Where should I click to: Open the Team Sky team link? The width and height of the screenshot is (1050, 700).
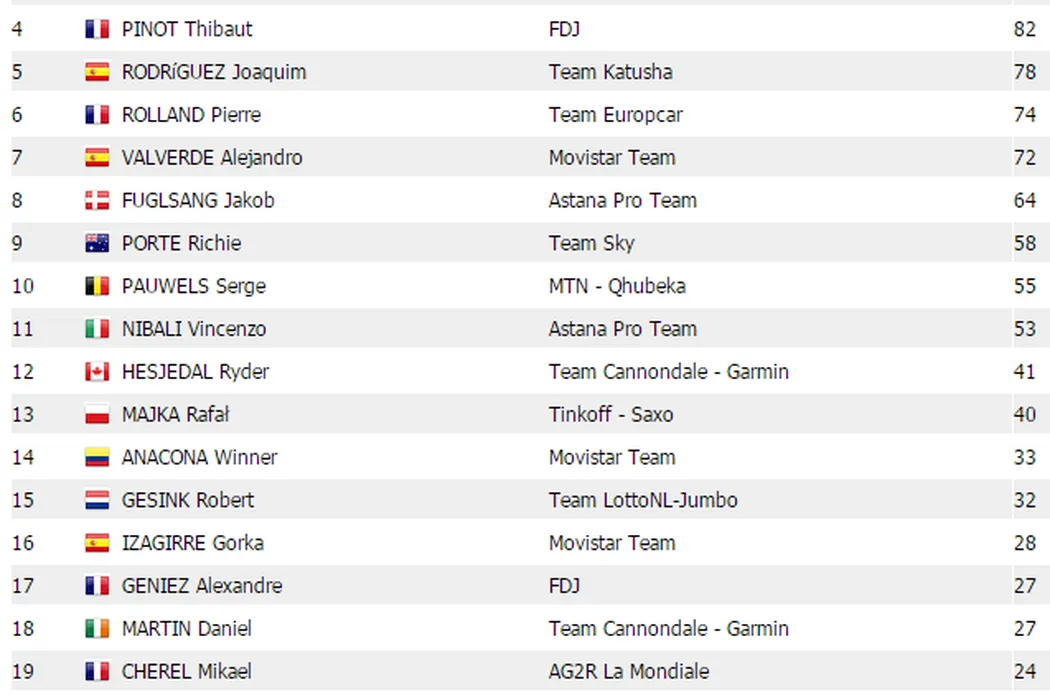(591, 244)
